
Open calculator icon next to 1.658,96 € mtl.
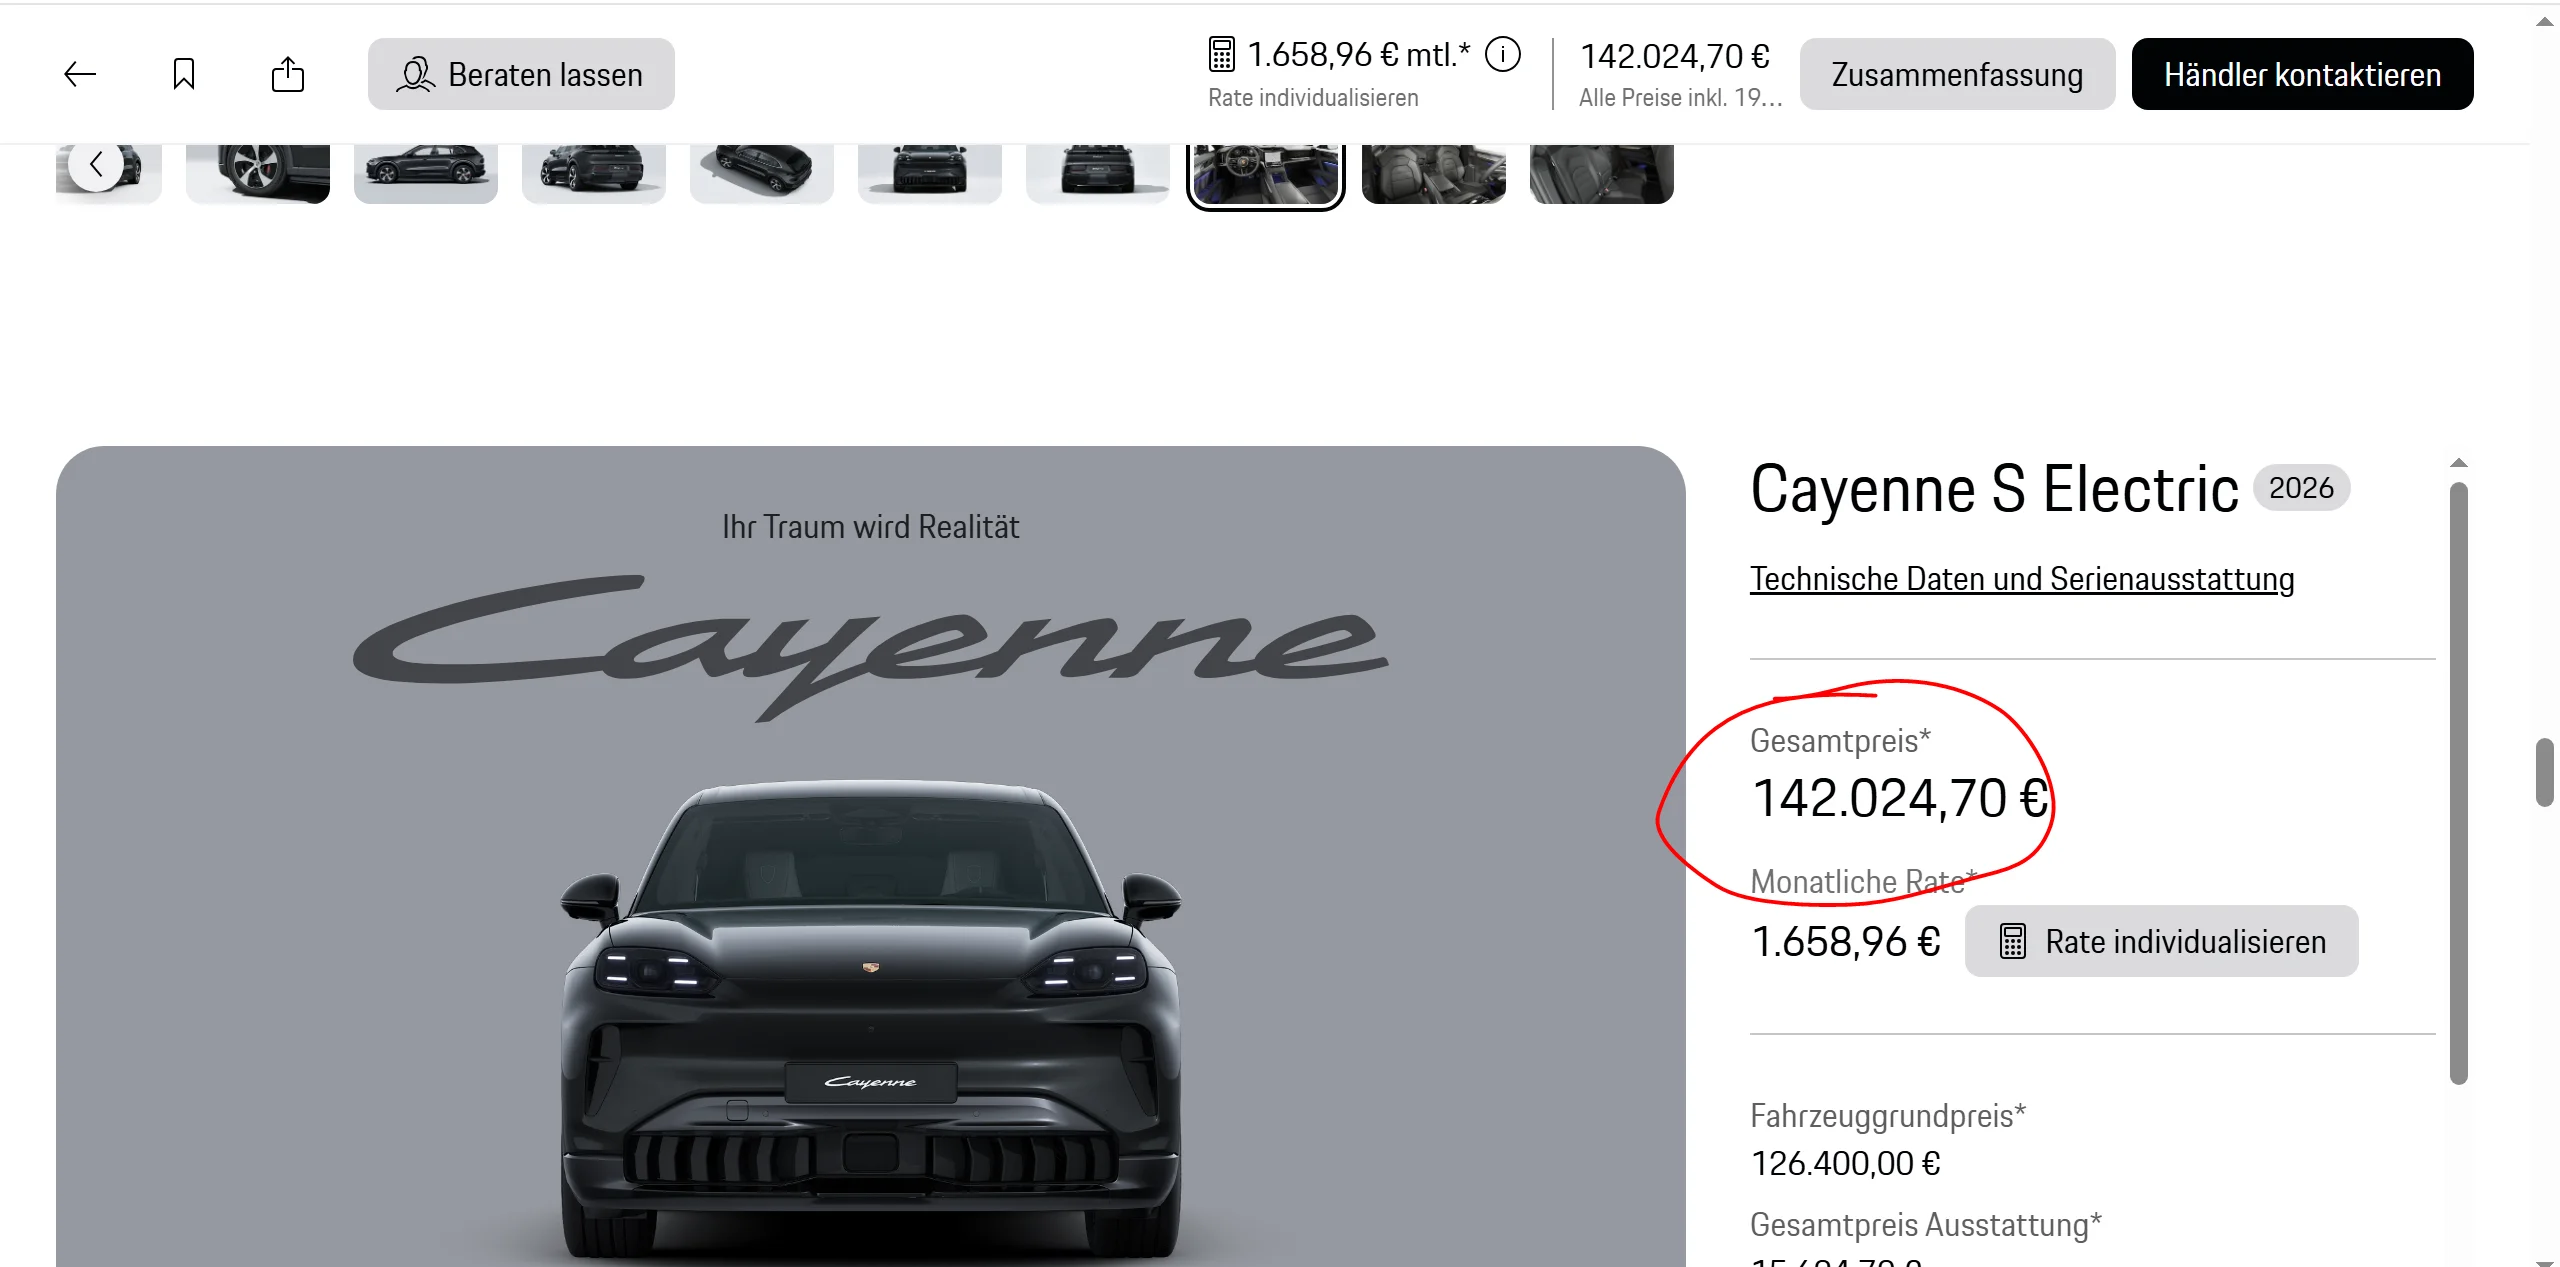(1222, 54)
